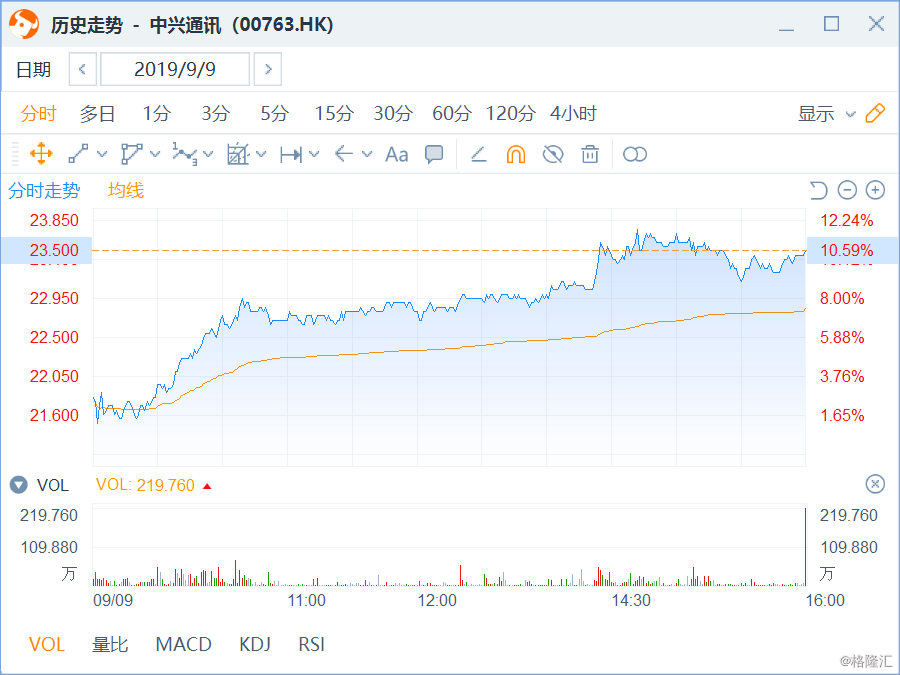
Task: Zoom out chart with minus circle
Action: coord(847,190)
